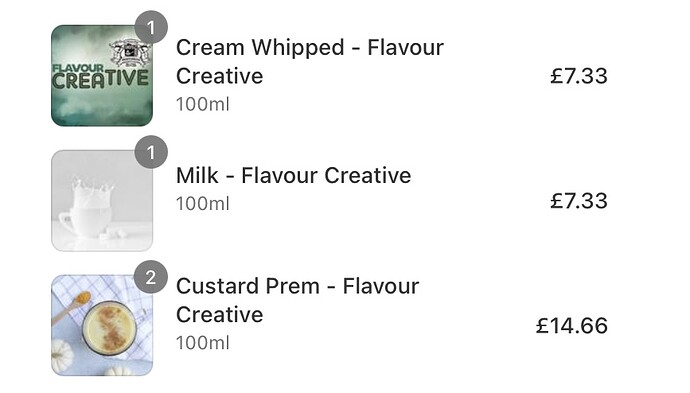Click the small pumpkin in custard thumbnail

tap(62, 355)
